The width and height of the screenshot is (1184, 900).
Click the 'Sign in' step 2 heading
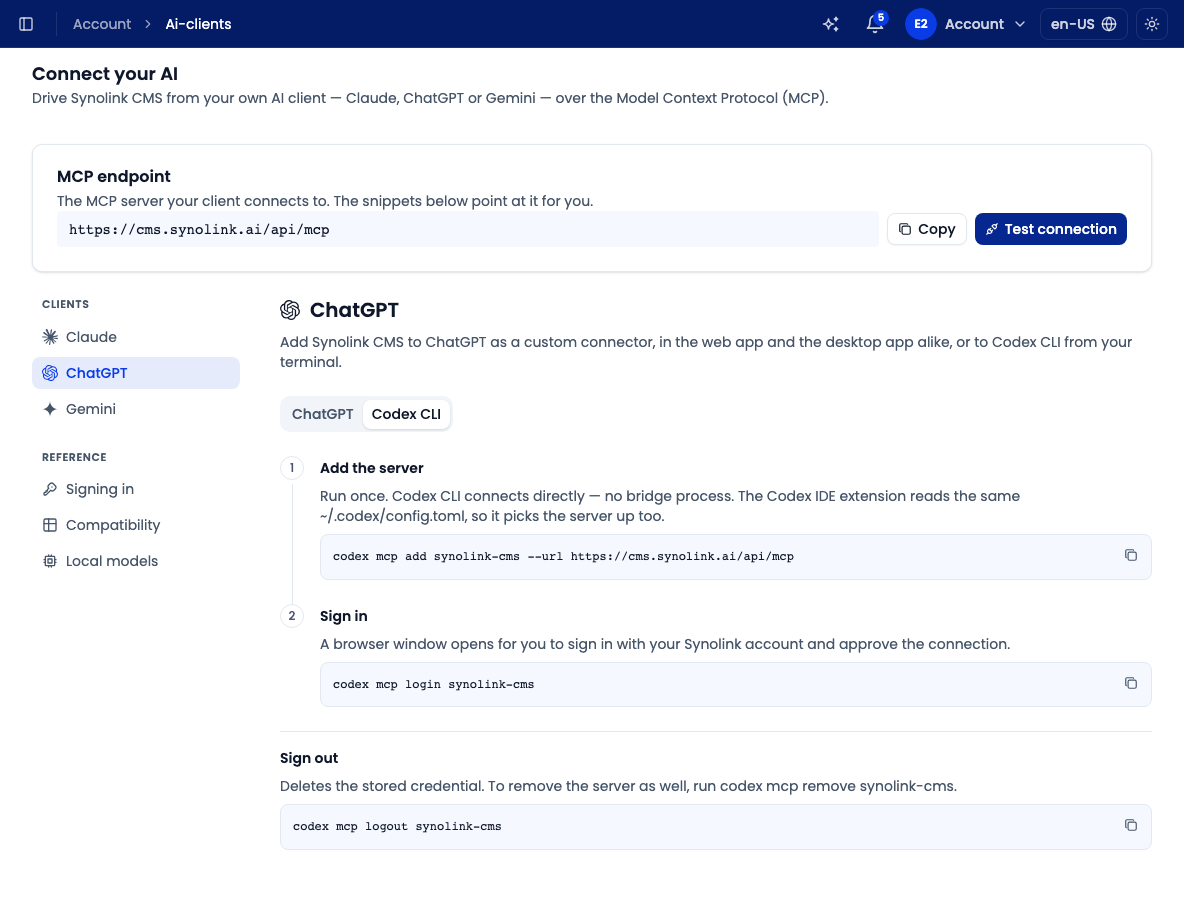pyautogui.click(x=344, y=616)
